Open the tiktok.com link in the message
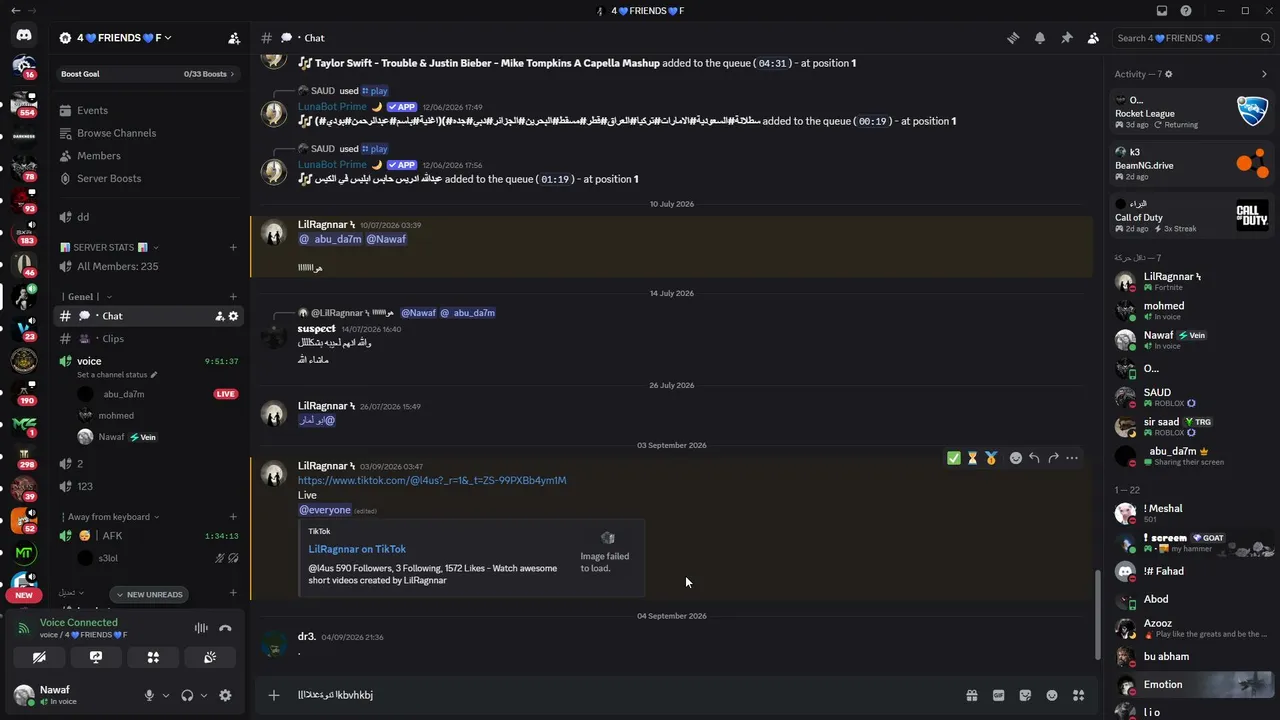The height and width of the screenshot is (720, 1280). [432, 480]
